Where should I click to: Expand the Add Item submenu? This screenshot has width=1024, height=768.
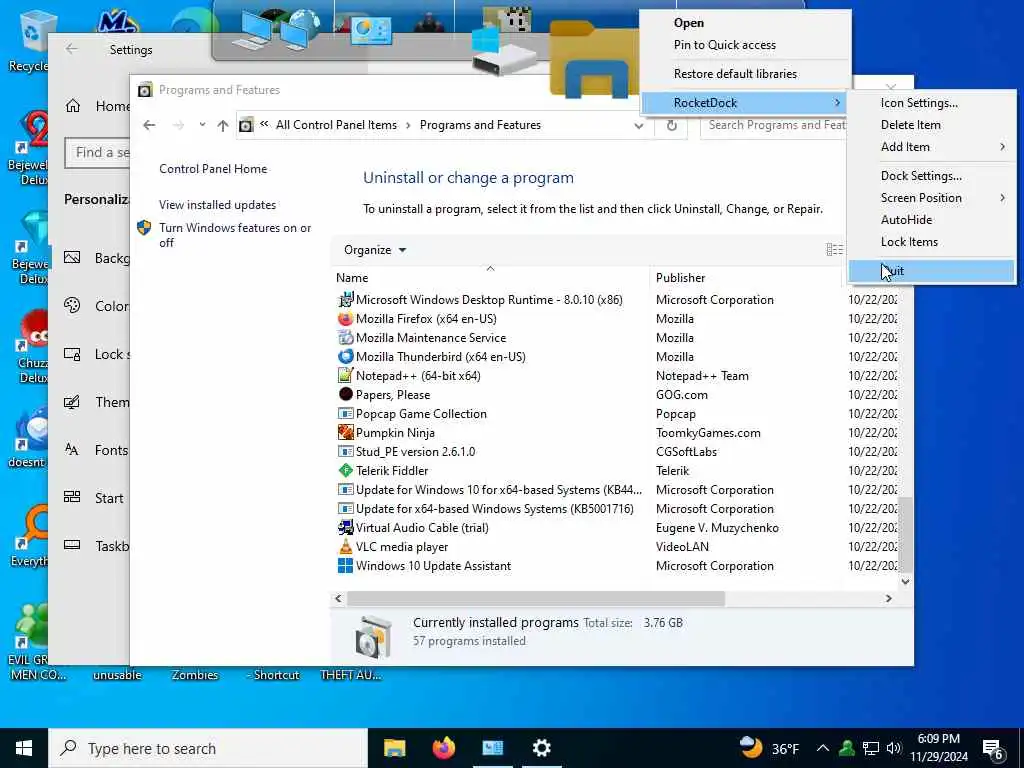tap(931, 147)
